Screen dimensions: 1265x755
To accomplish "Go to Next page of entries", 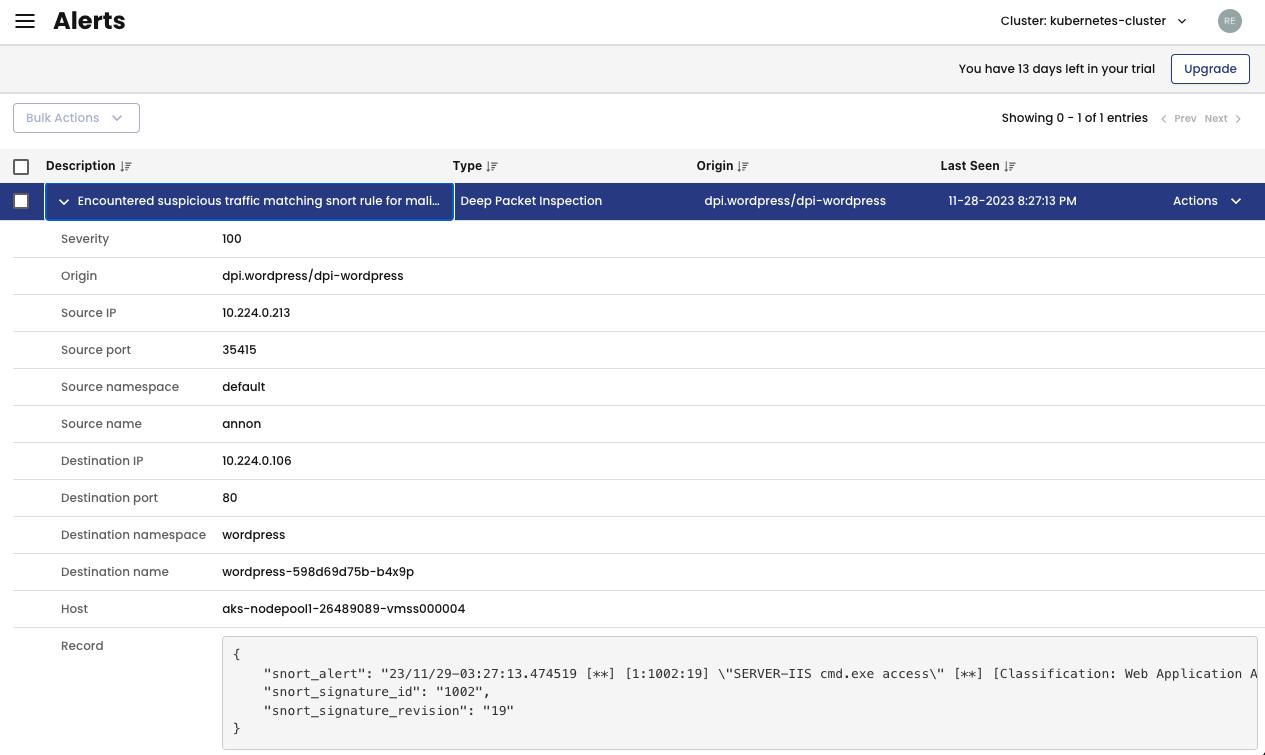I will [1223, 118].
